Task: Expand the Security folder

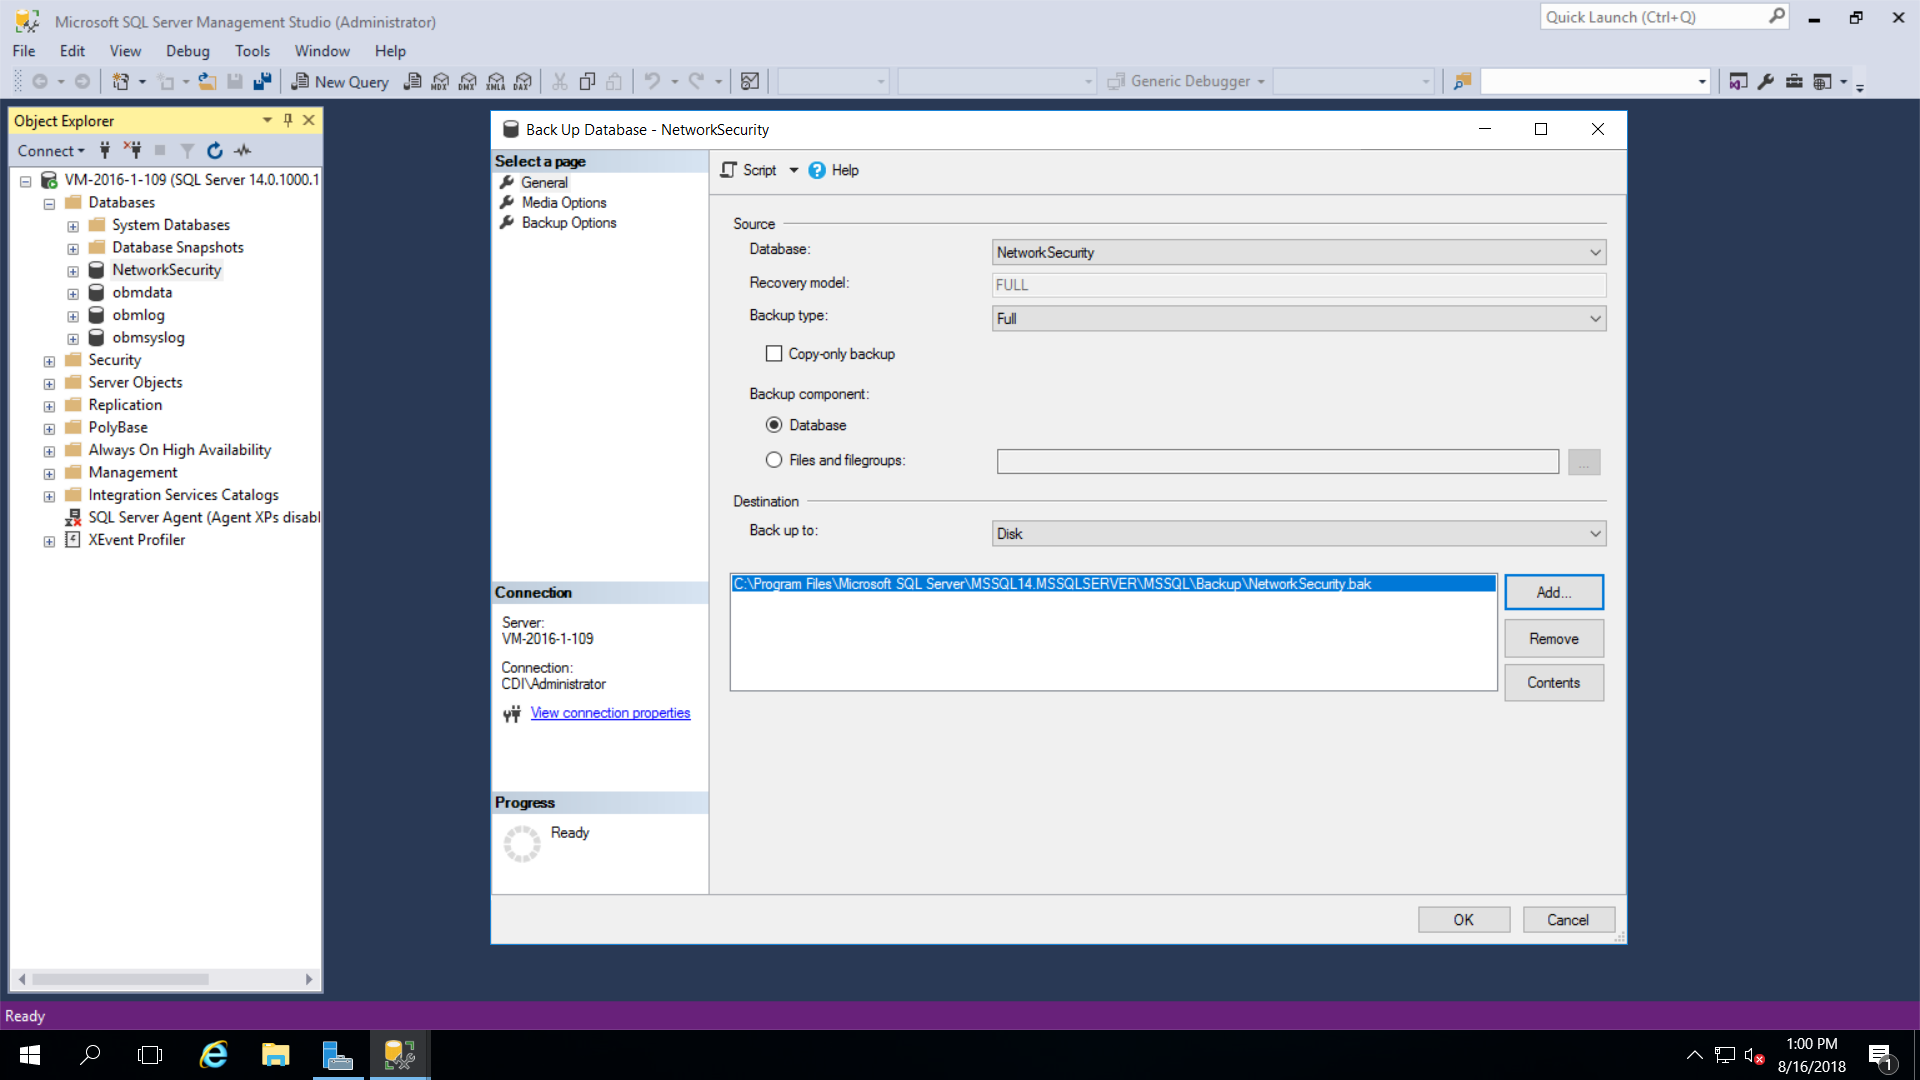Action: [x=49, y=361]
